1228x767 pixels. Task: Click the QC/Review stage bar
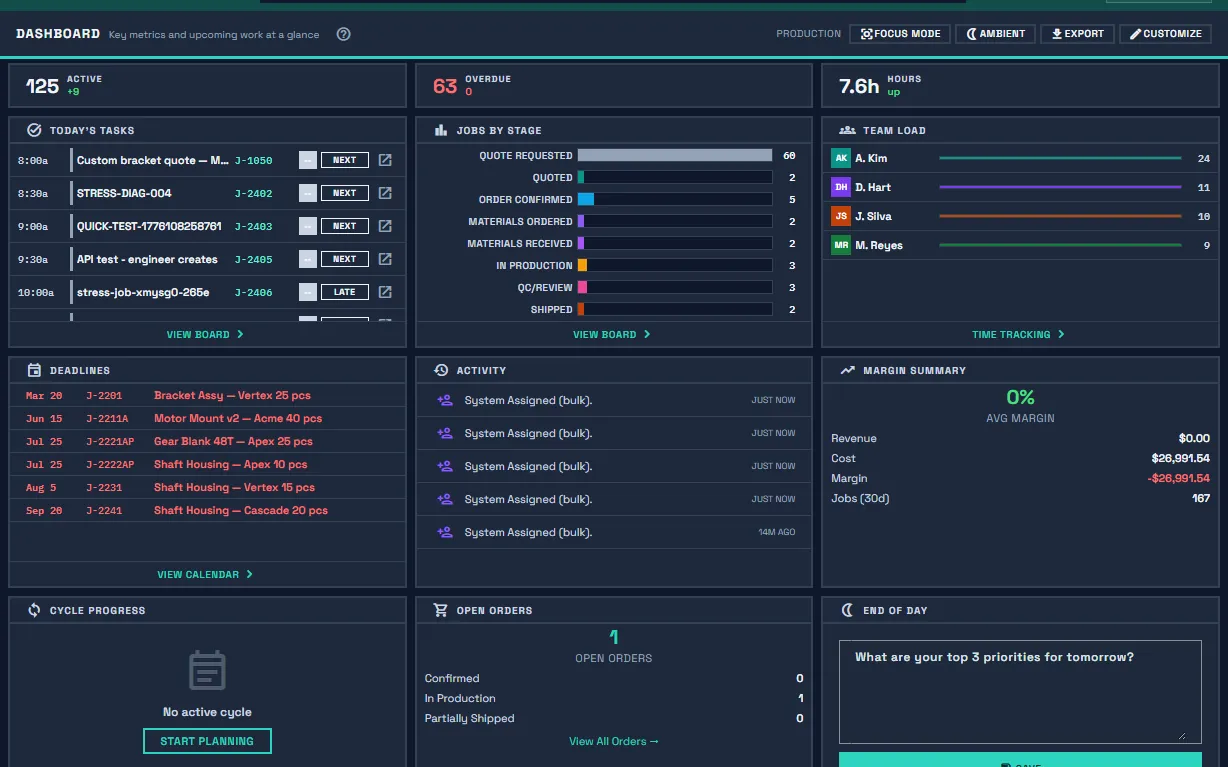coord(675,287)
